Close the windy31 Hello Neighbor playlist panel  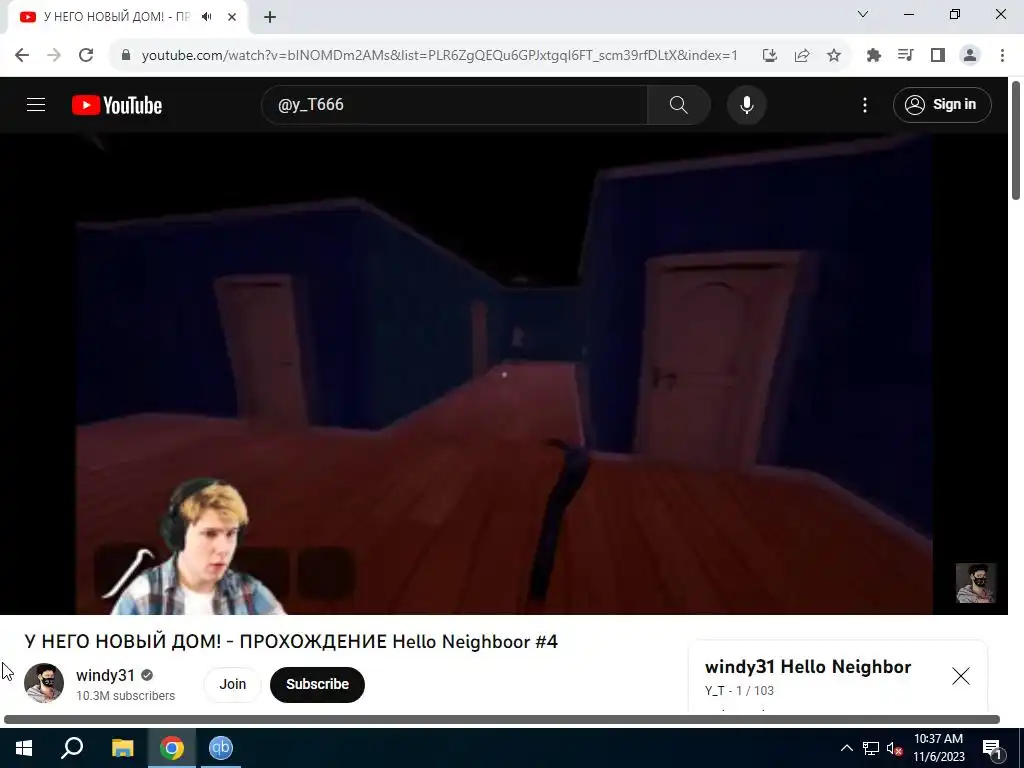(x=961, y=676)
